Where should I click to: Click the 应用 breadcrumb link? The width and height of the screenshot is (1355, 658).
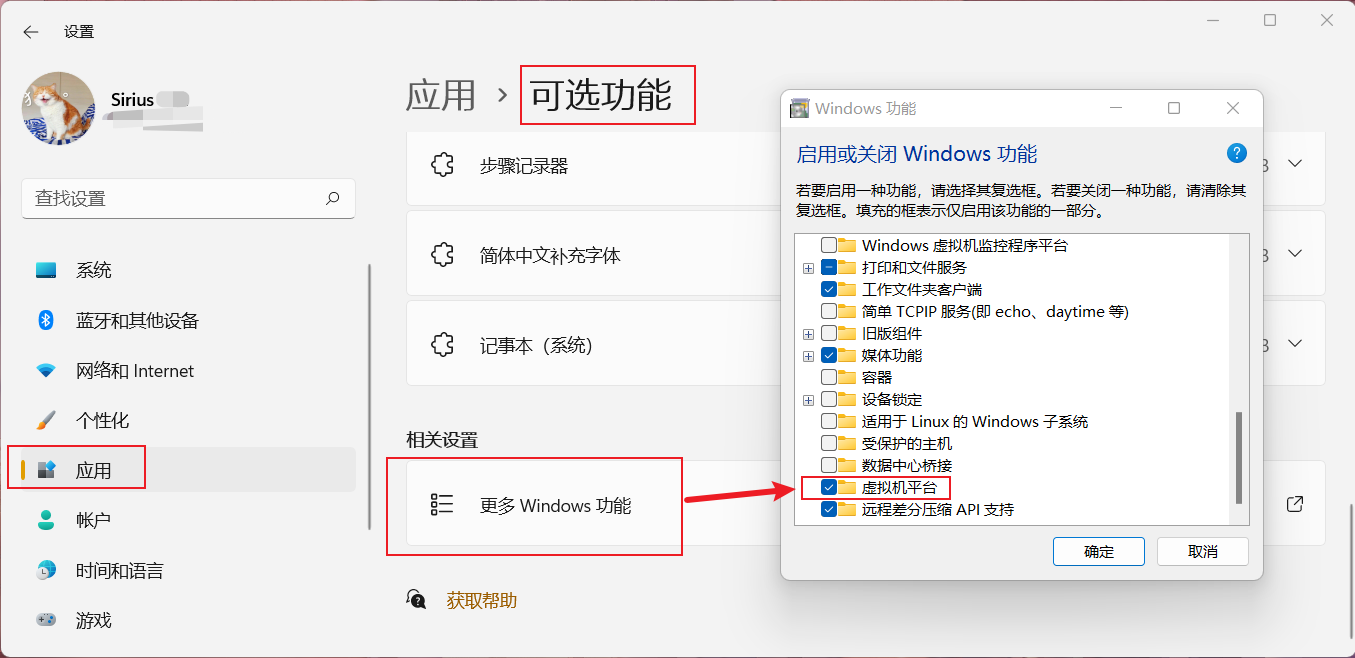click(440, 95)
